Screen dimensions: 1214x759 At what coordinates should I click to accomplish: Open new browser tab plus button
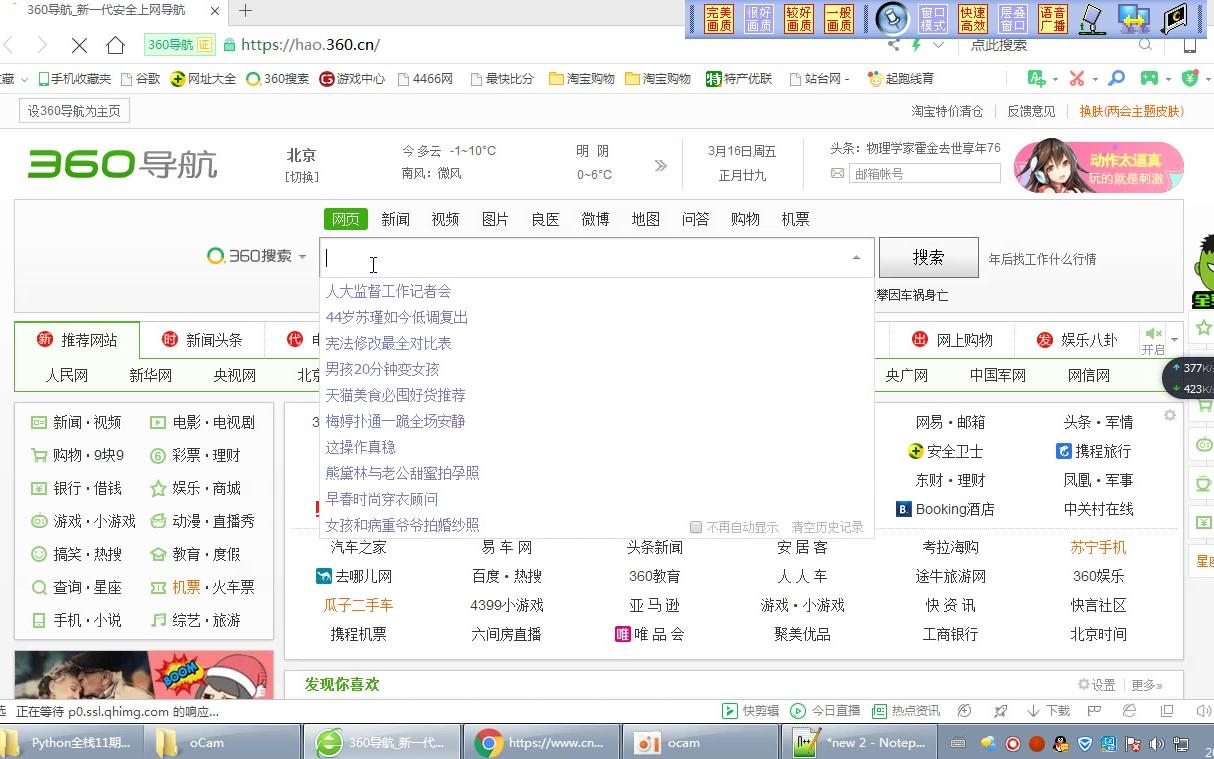click(245, 11)
